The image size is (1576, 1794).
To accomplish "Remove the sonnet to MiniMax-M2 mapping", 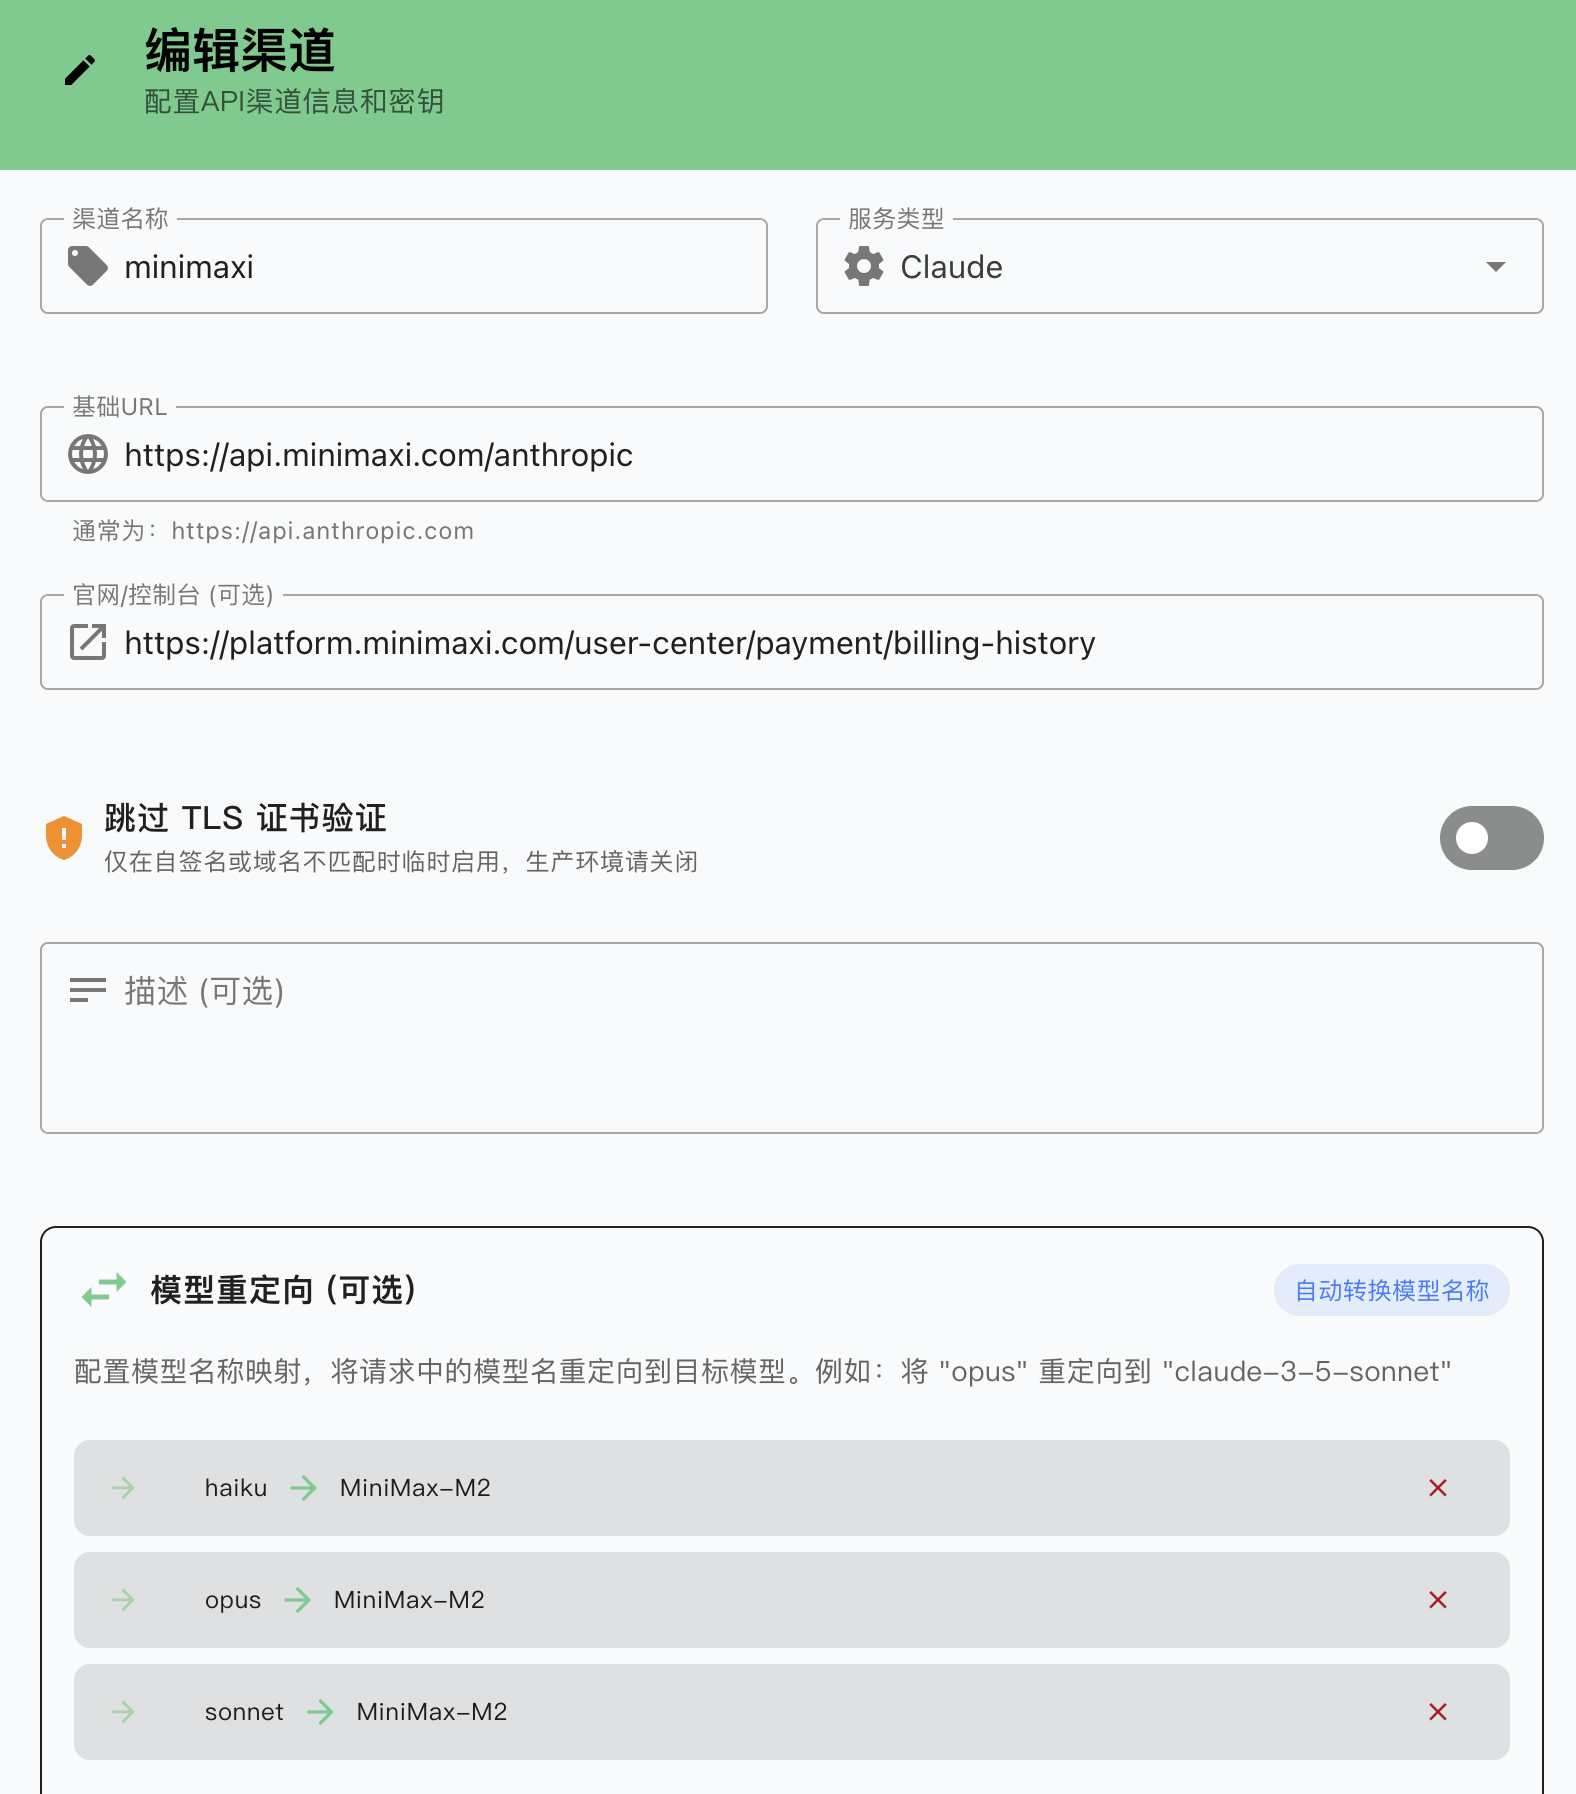I will coord(1438,1712).
